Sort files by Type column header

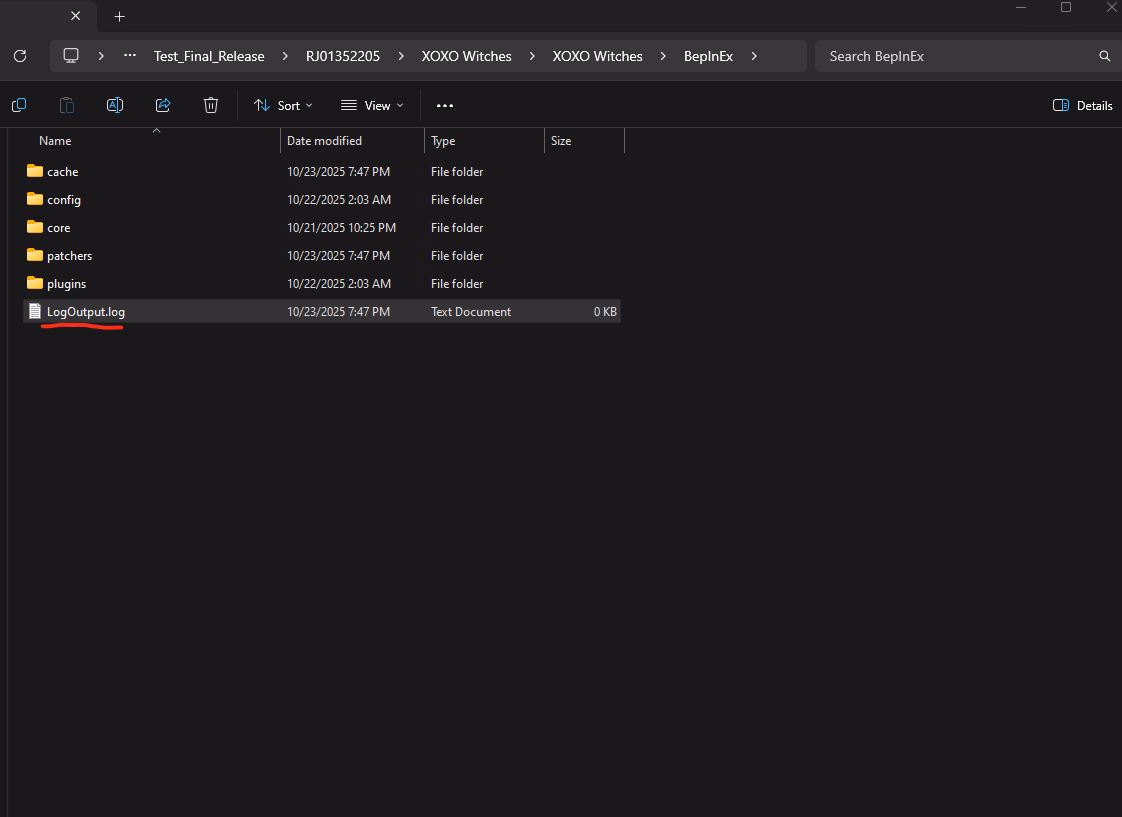point(443,141)
